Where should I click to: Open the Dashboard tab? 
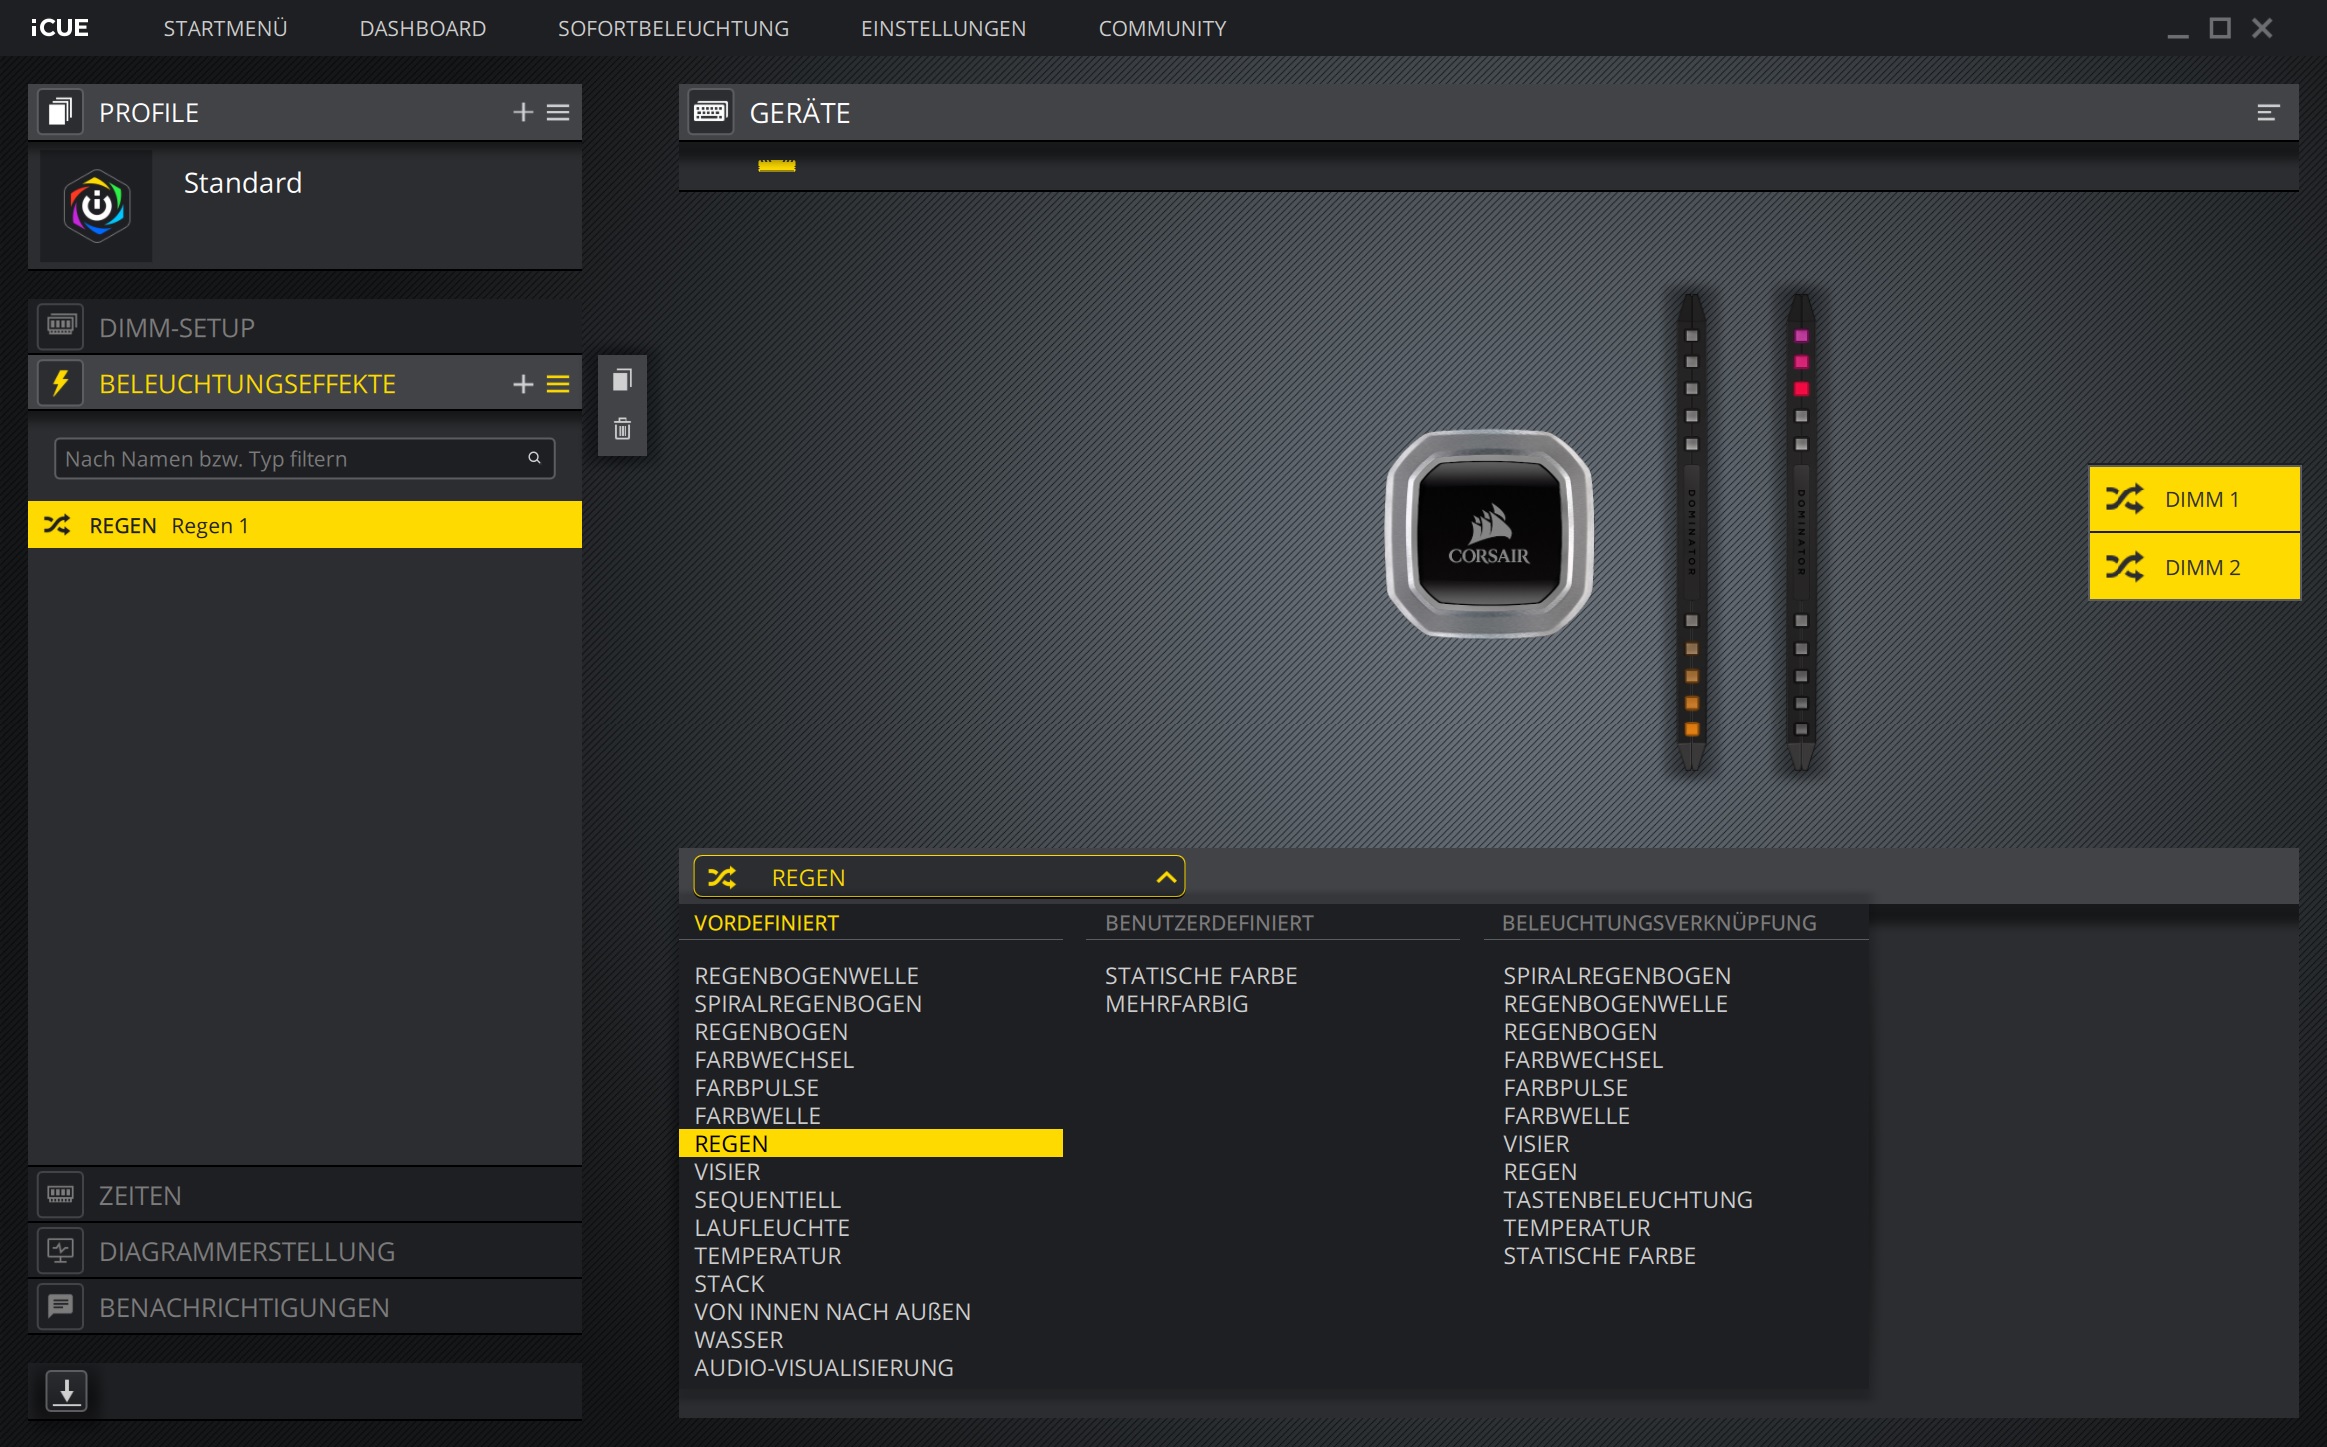[x=422, y=28]
